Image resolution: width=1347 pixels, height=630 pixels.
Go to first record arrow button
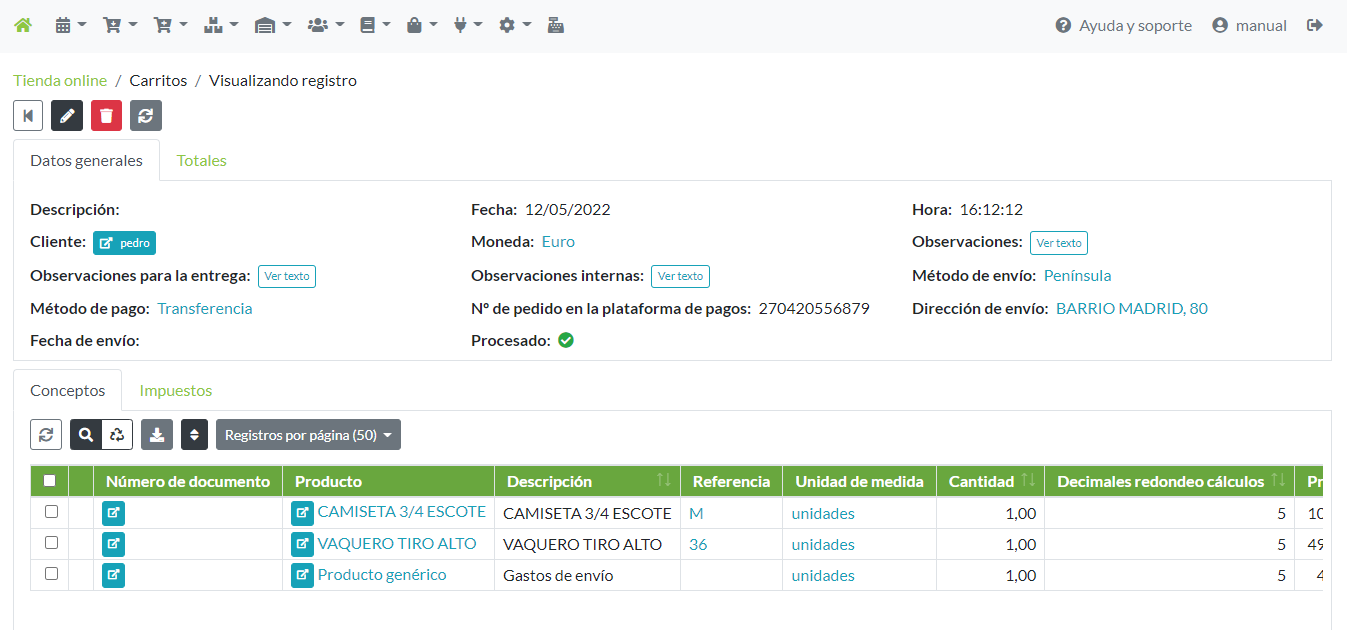coord(28,115)
